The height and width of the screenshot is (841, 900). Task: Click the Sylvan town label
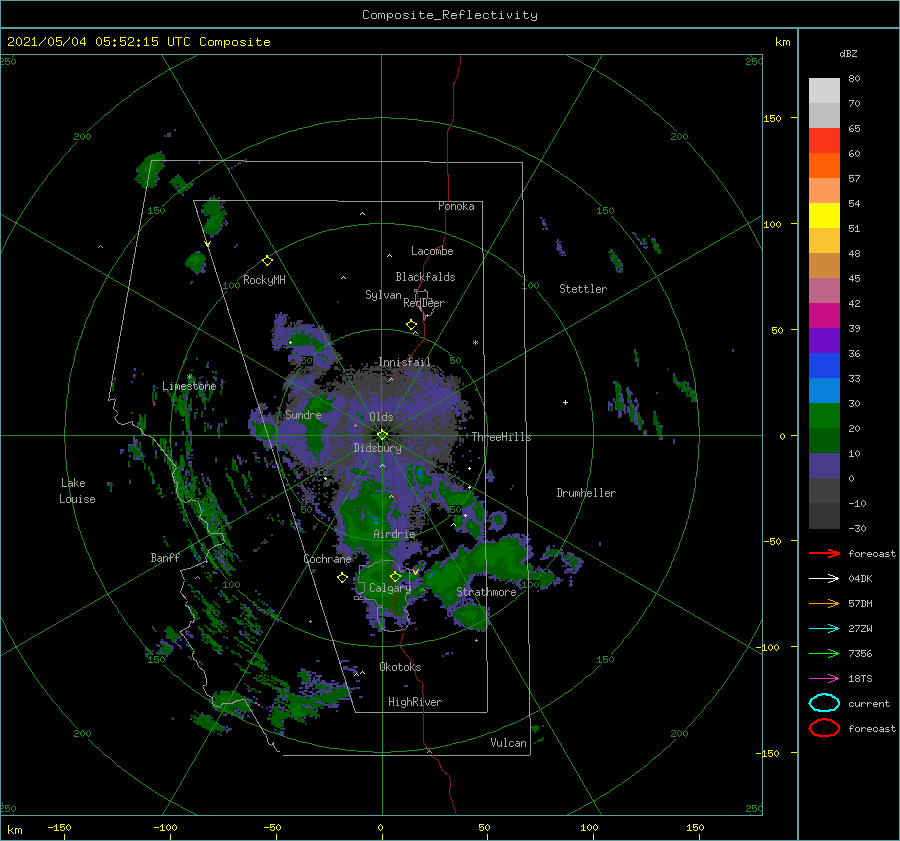(x=383, y=295)
